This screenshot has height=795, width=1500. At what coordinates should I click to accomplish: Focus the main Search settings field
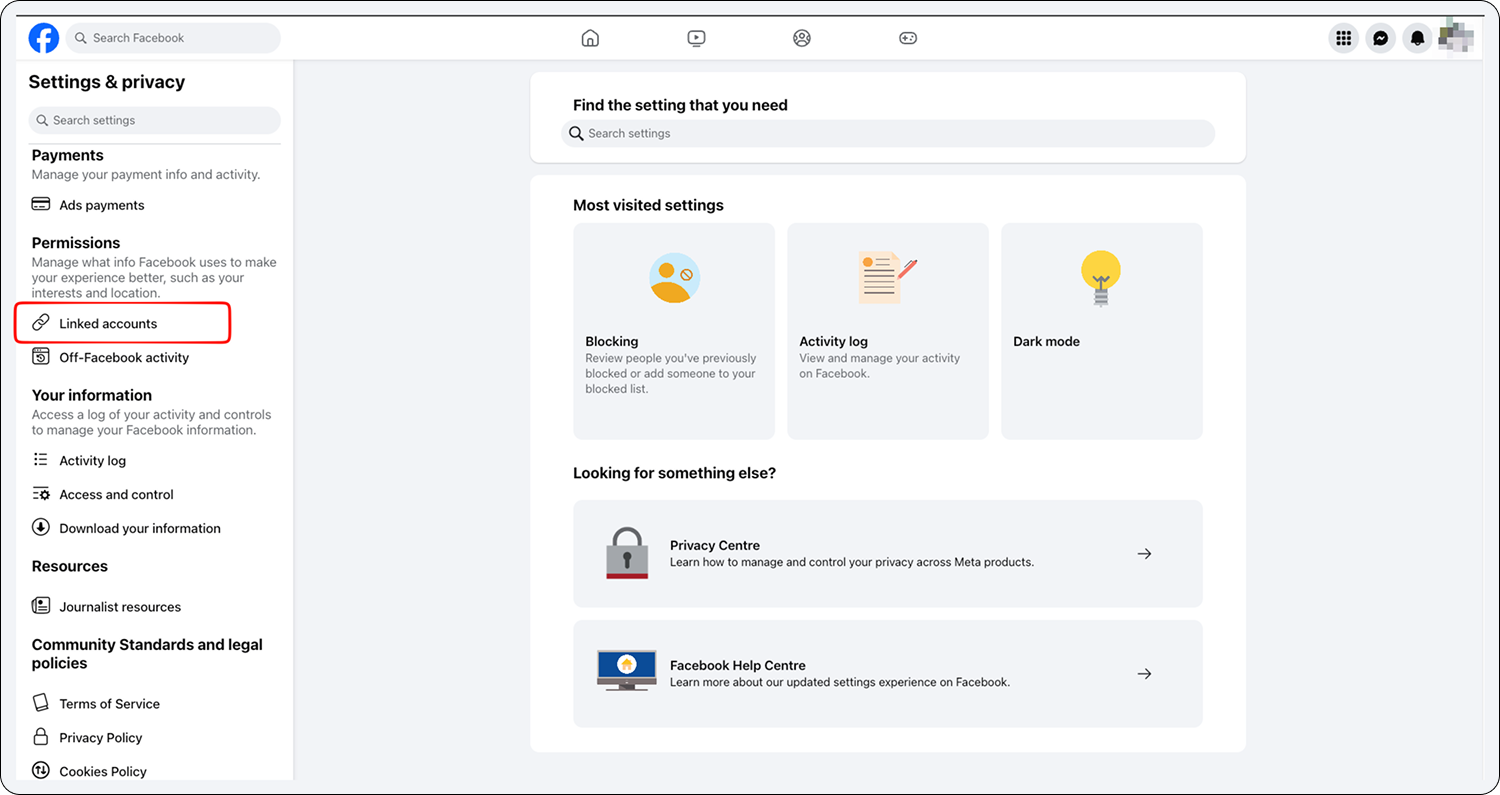click(888, 133)
